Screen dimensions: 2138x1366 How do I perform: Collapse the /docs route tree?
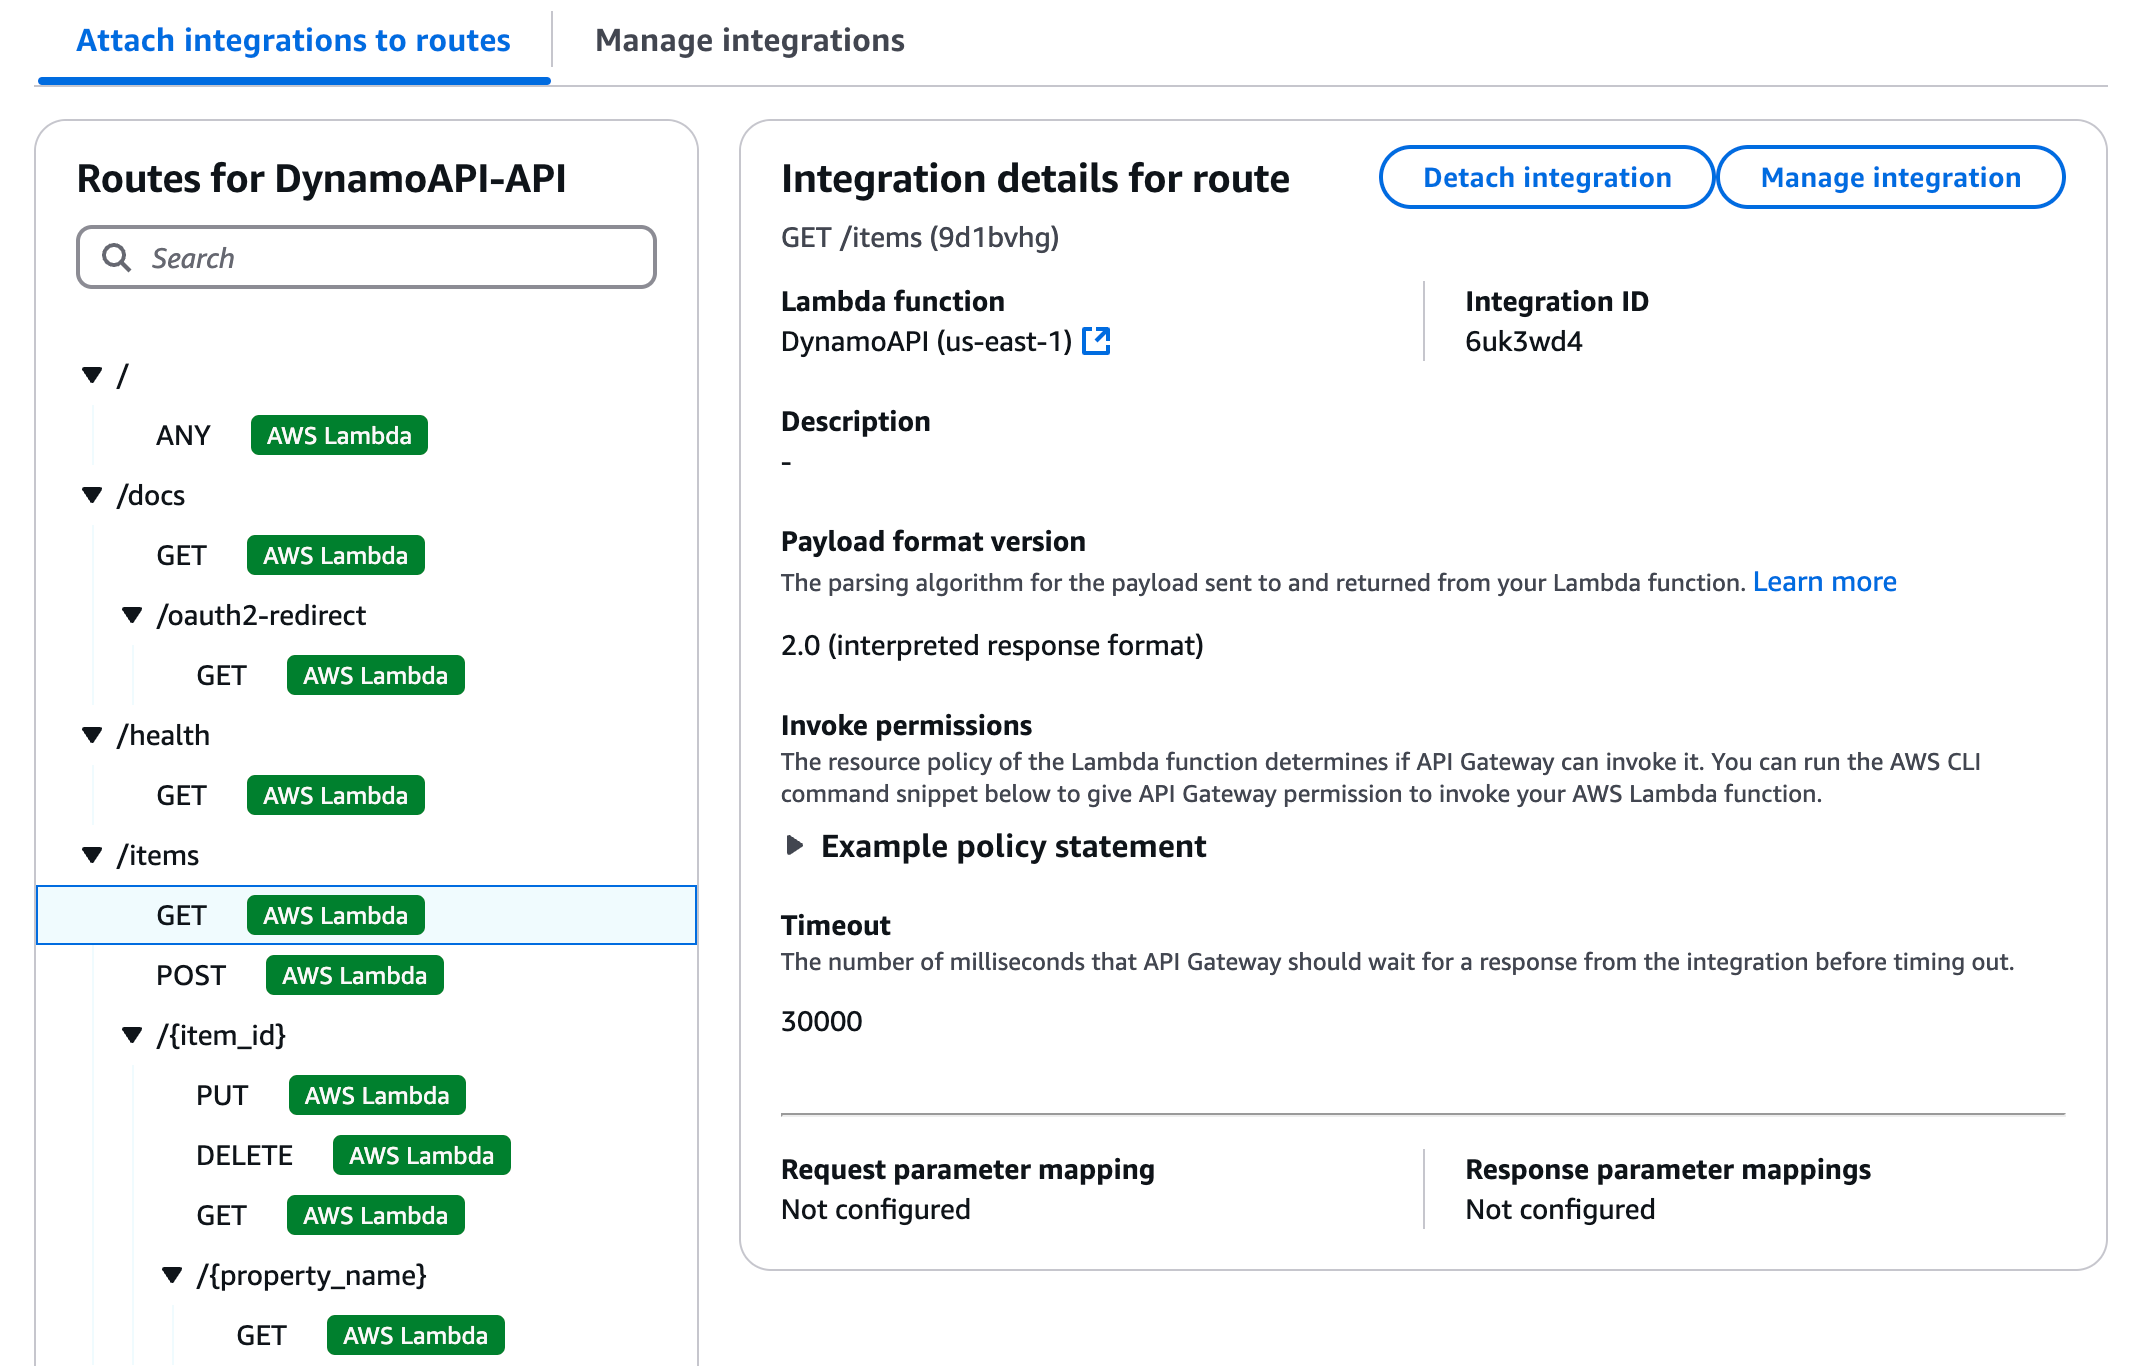click(92, 495)
